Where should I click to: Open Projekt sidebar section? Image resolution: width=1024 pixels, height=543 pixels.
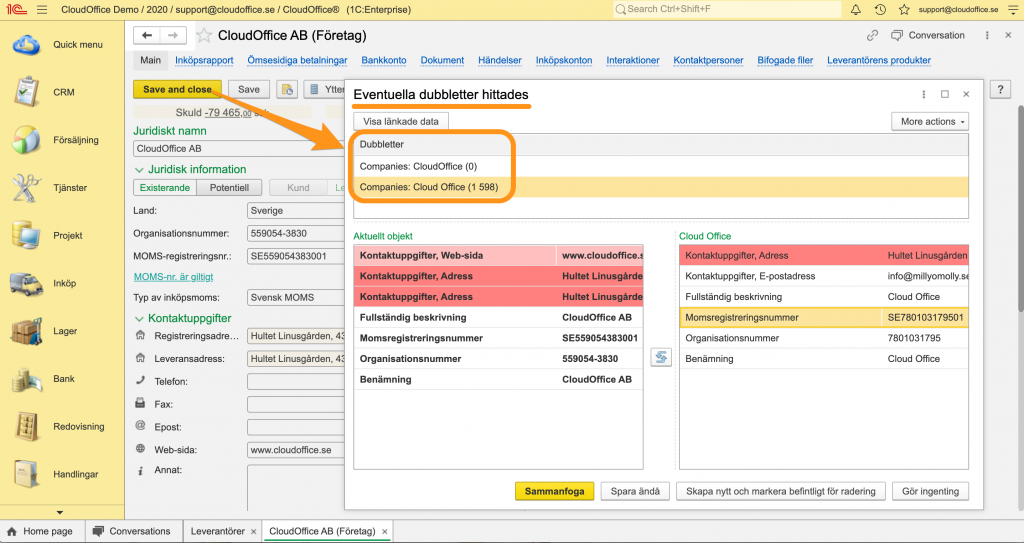pyautogui.click(x=62, y=235)
